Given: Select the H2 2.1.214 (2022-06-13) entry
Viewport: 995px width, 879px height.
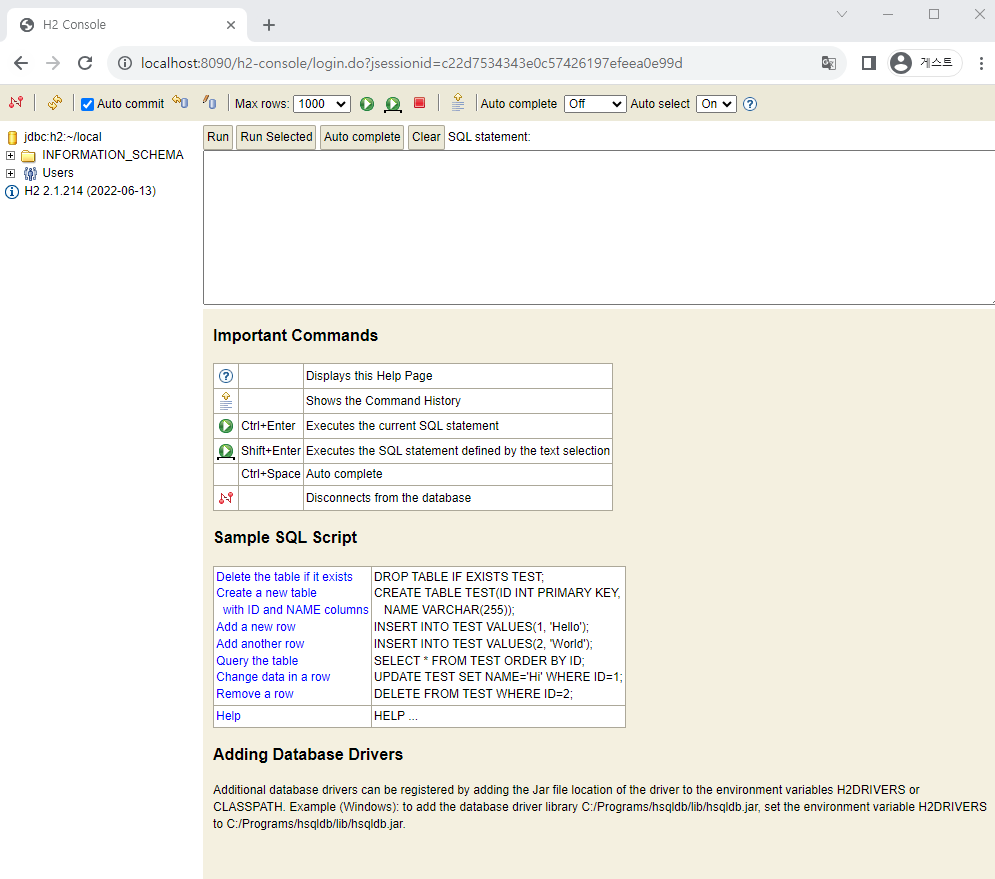Looking at the screenshot, I should (89, 191).
